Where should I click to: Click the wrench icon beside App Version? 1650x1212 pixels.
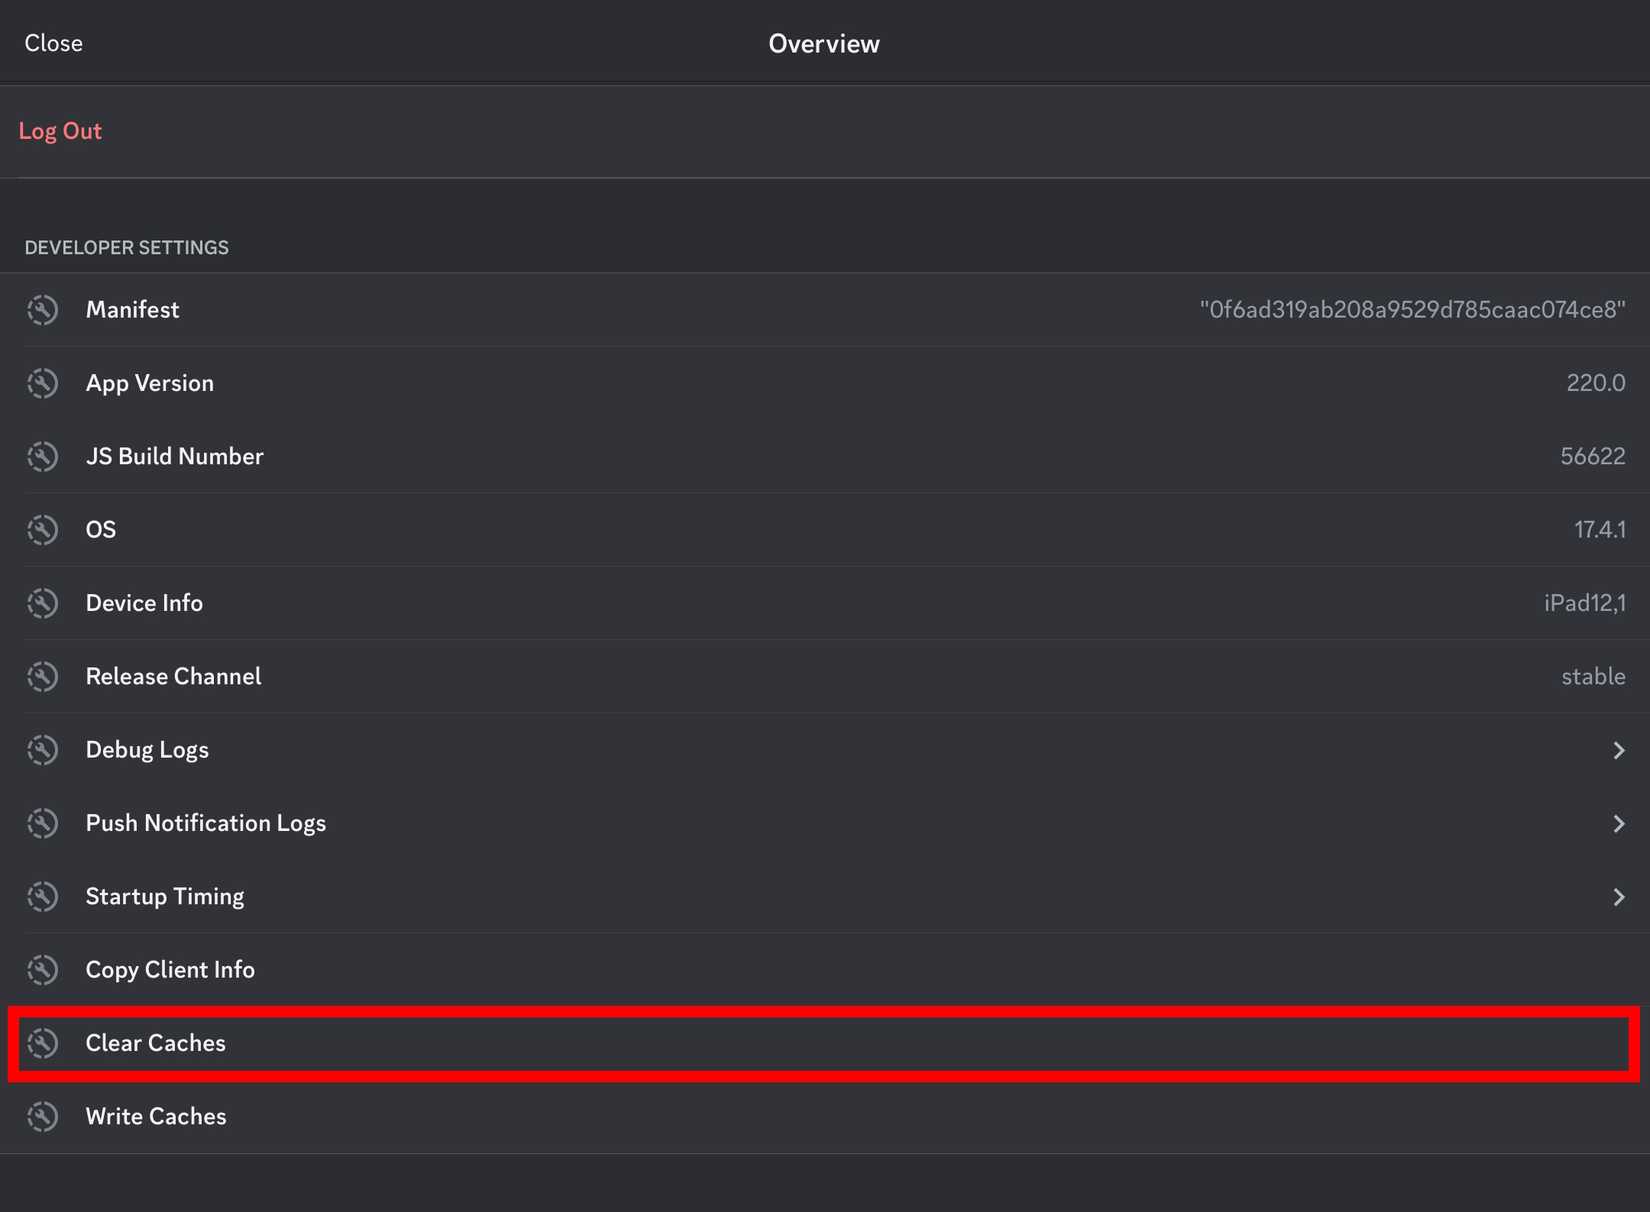coord(42,383)
